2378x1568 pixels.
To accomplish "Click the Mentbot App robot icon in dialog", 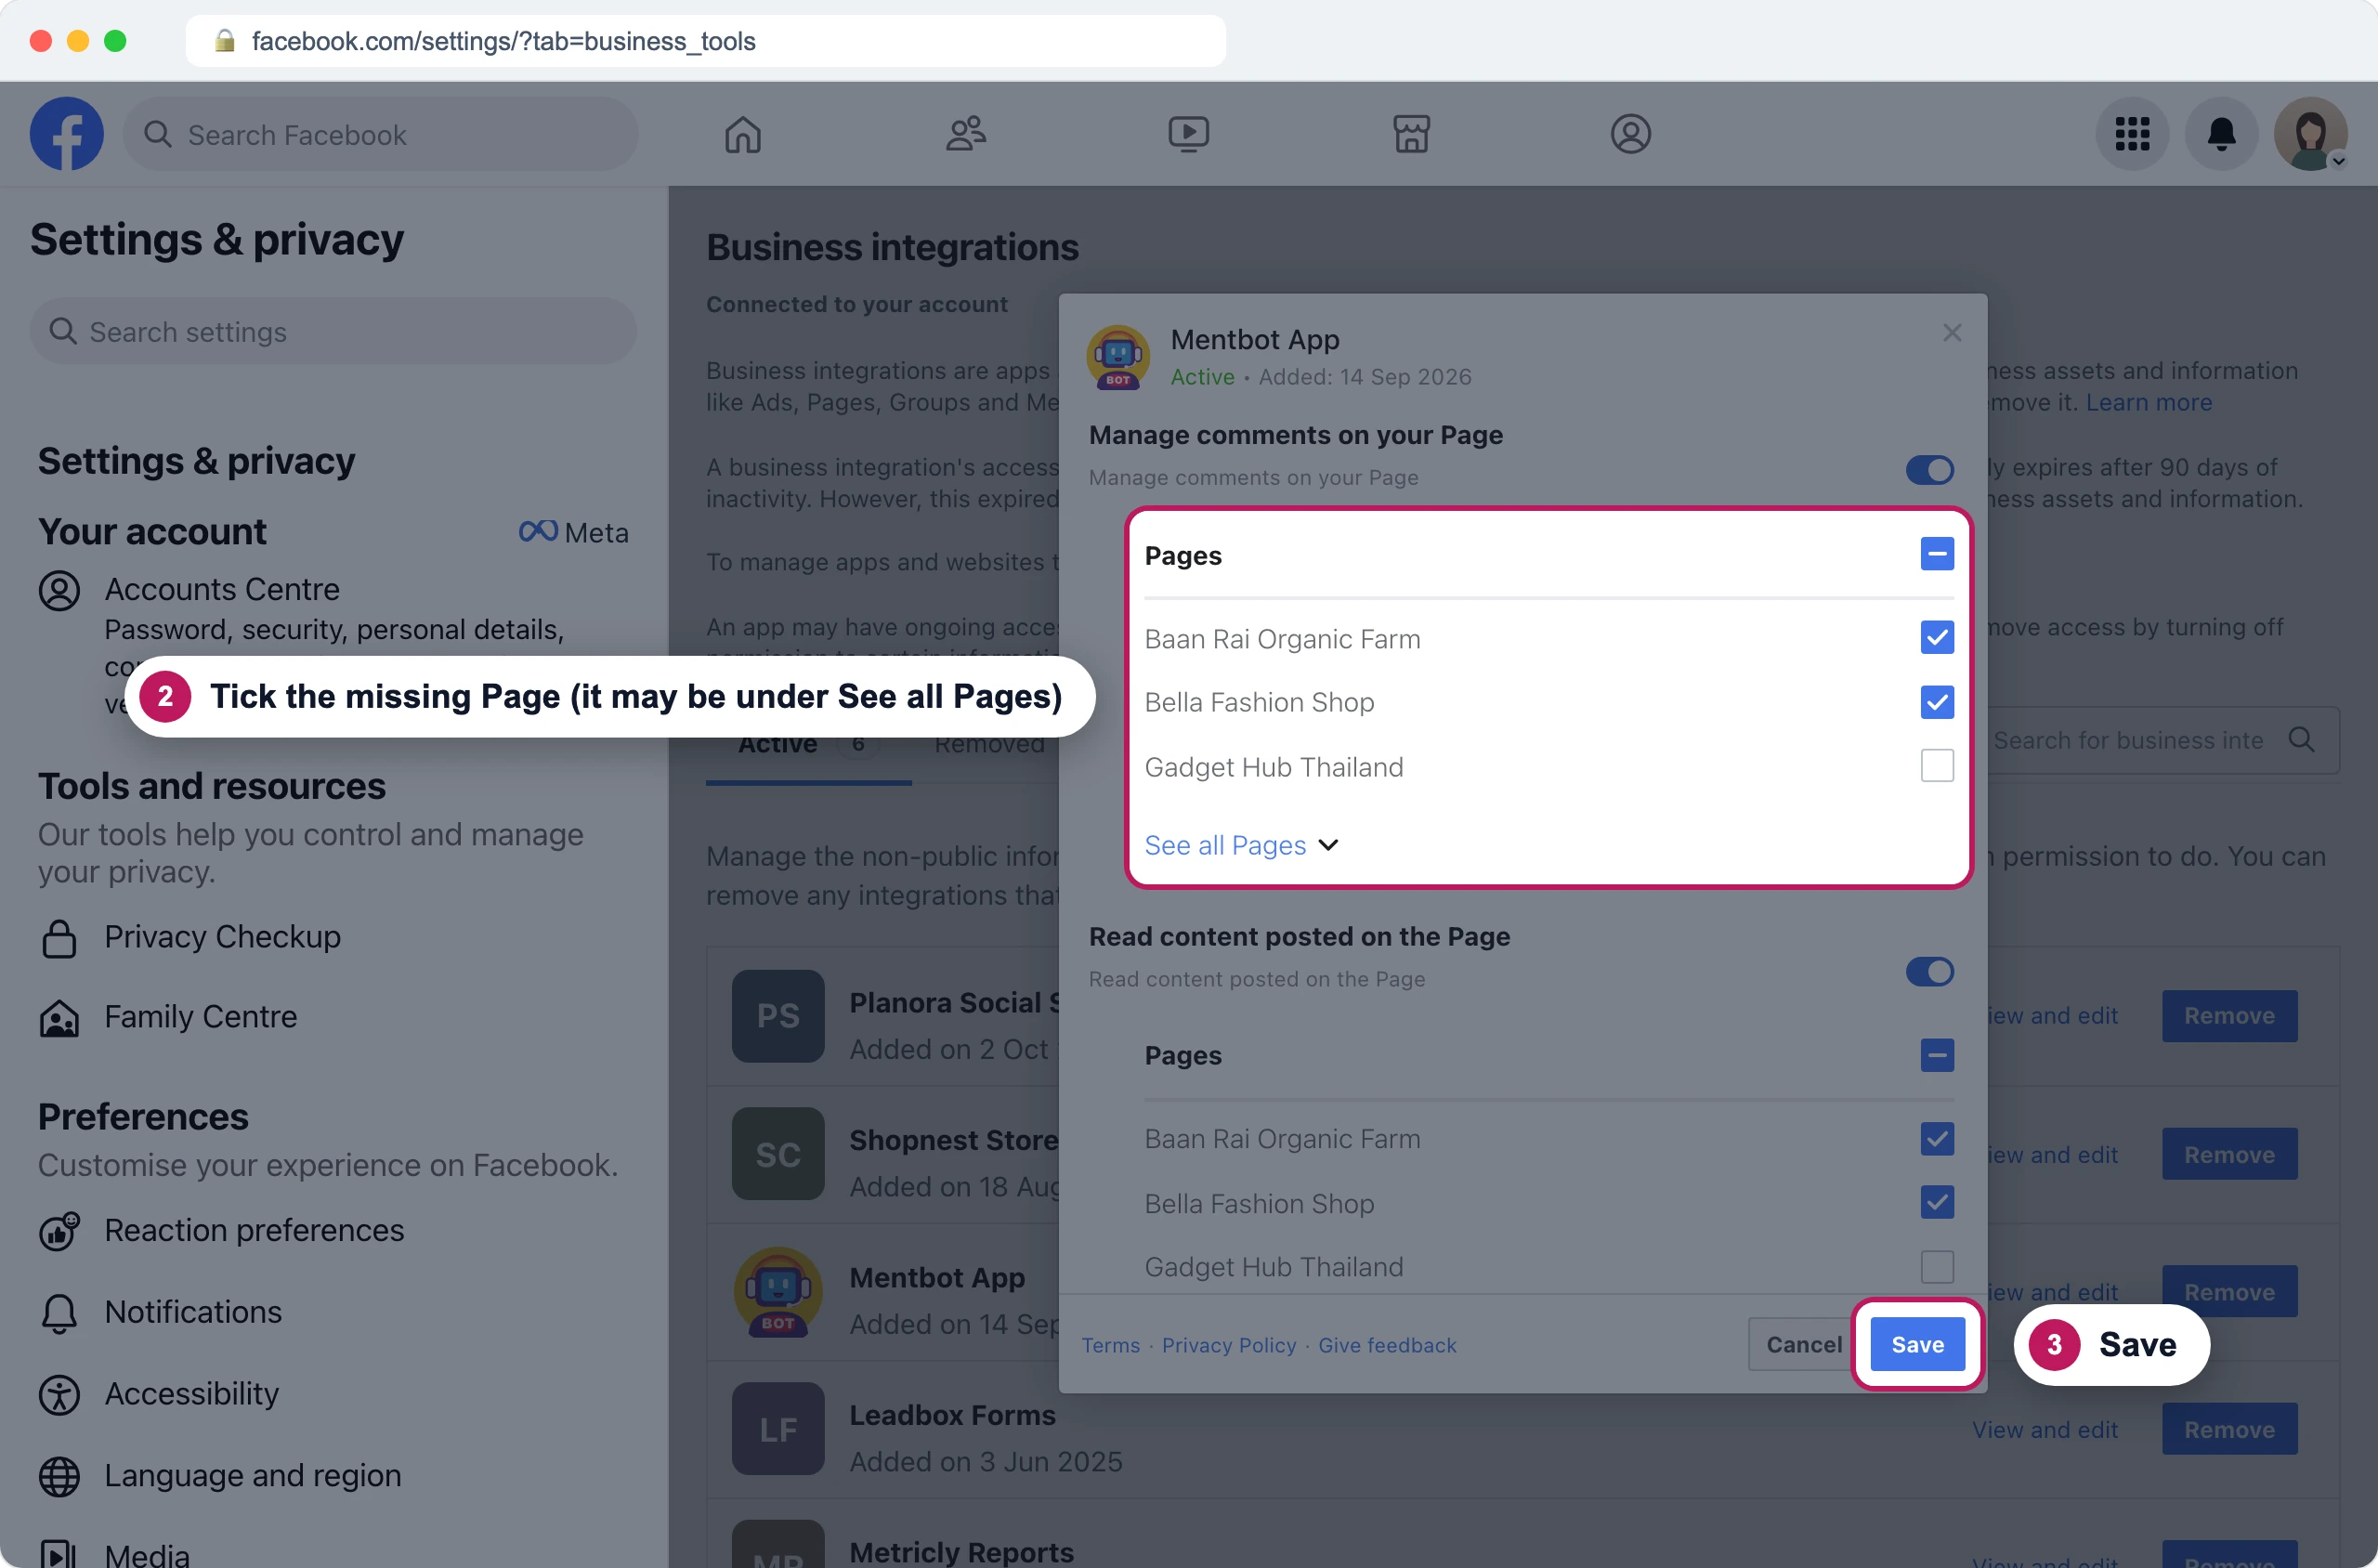I will 1118,357.
